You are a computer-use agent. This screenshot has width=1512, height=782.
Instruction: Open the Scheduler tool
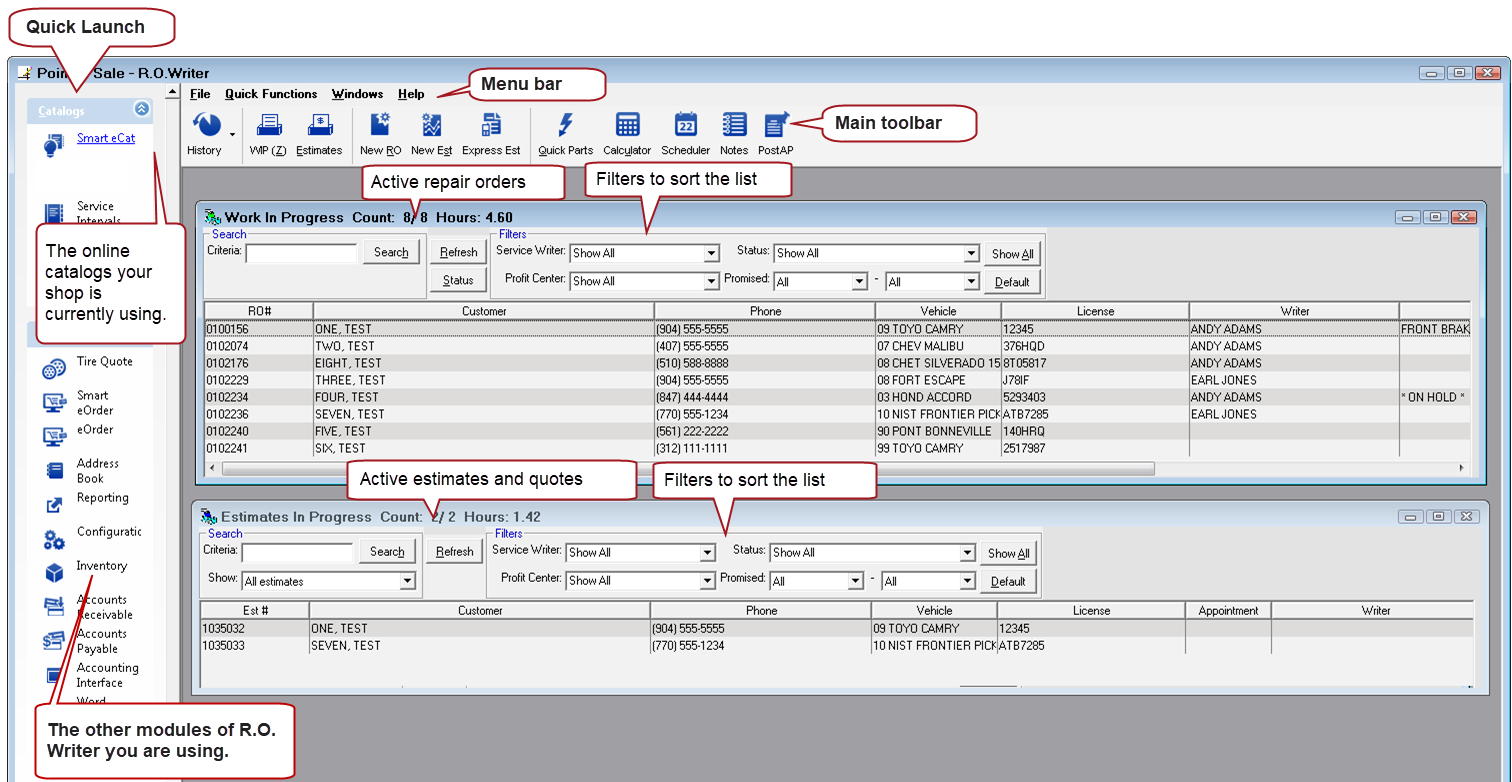(685, 126)
